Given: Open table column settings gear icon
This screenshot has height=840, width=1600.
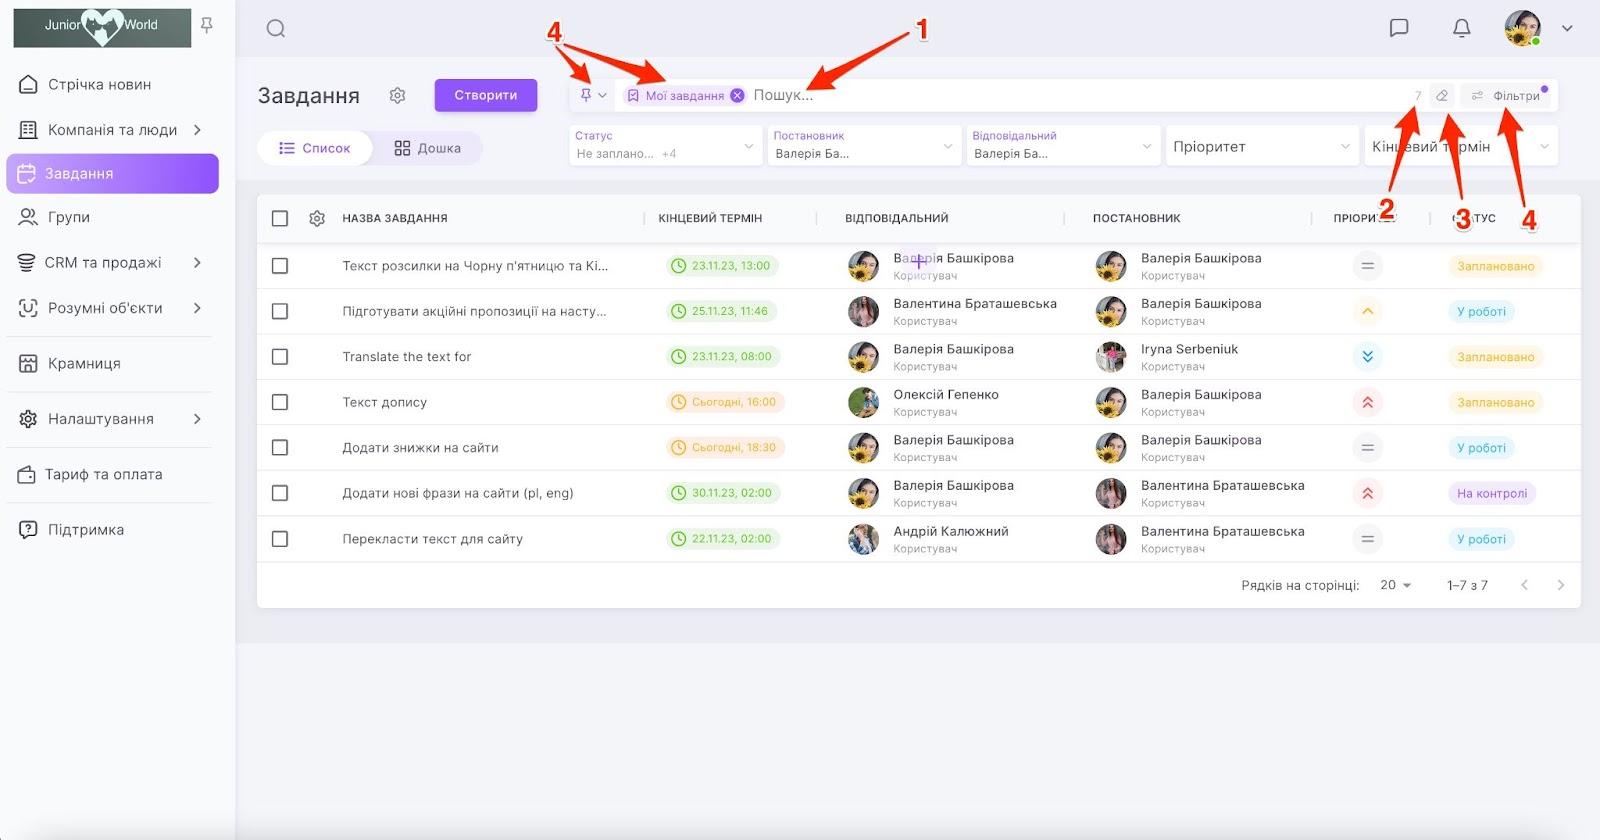Looking at the screenshot, I should (317, 218).
